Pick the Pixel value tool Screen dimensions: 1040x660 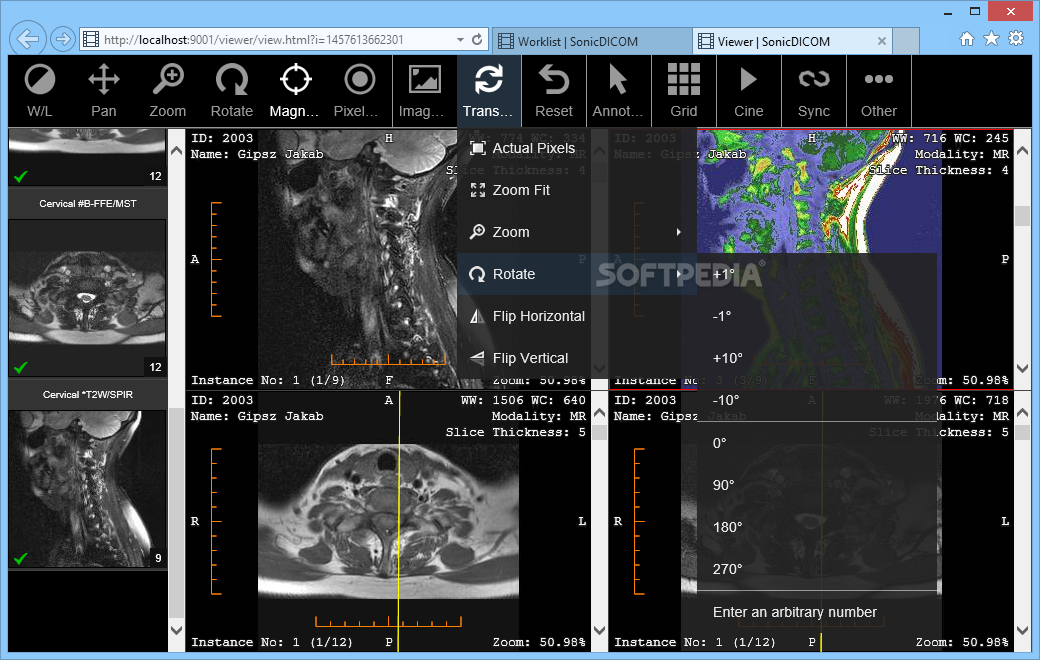(x=359, y=91)
